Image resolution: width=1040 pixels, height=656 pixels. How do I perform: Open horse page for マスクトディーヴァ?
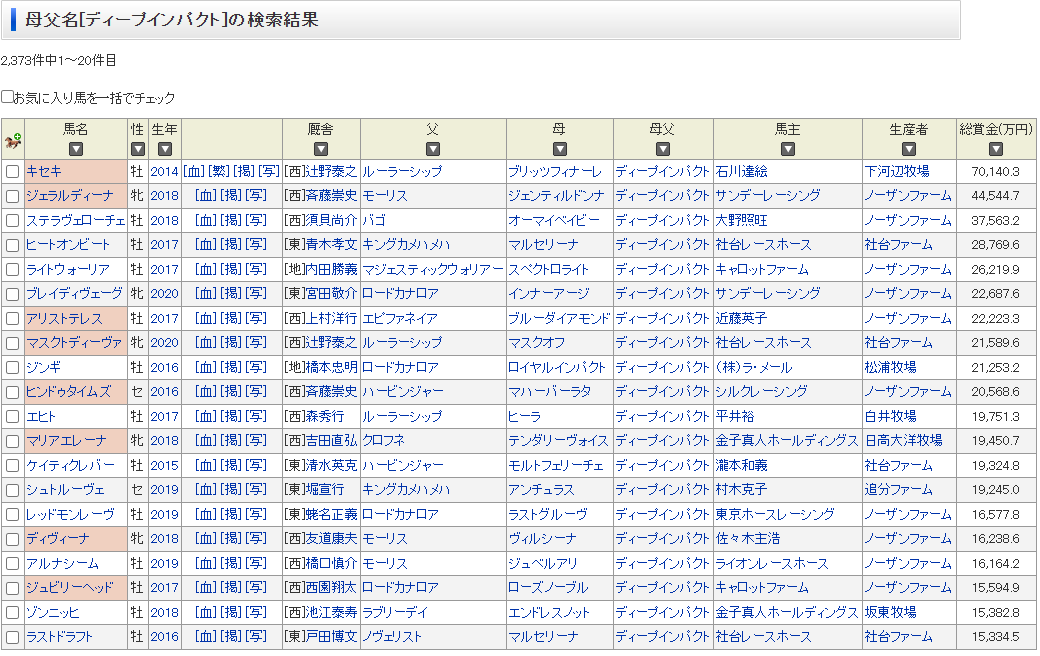click(x=74, y=343)
